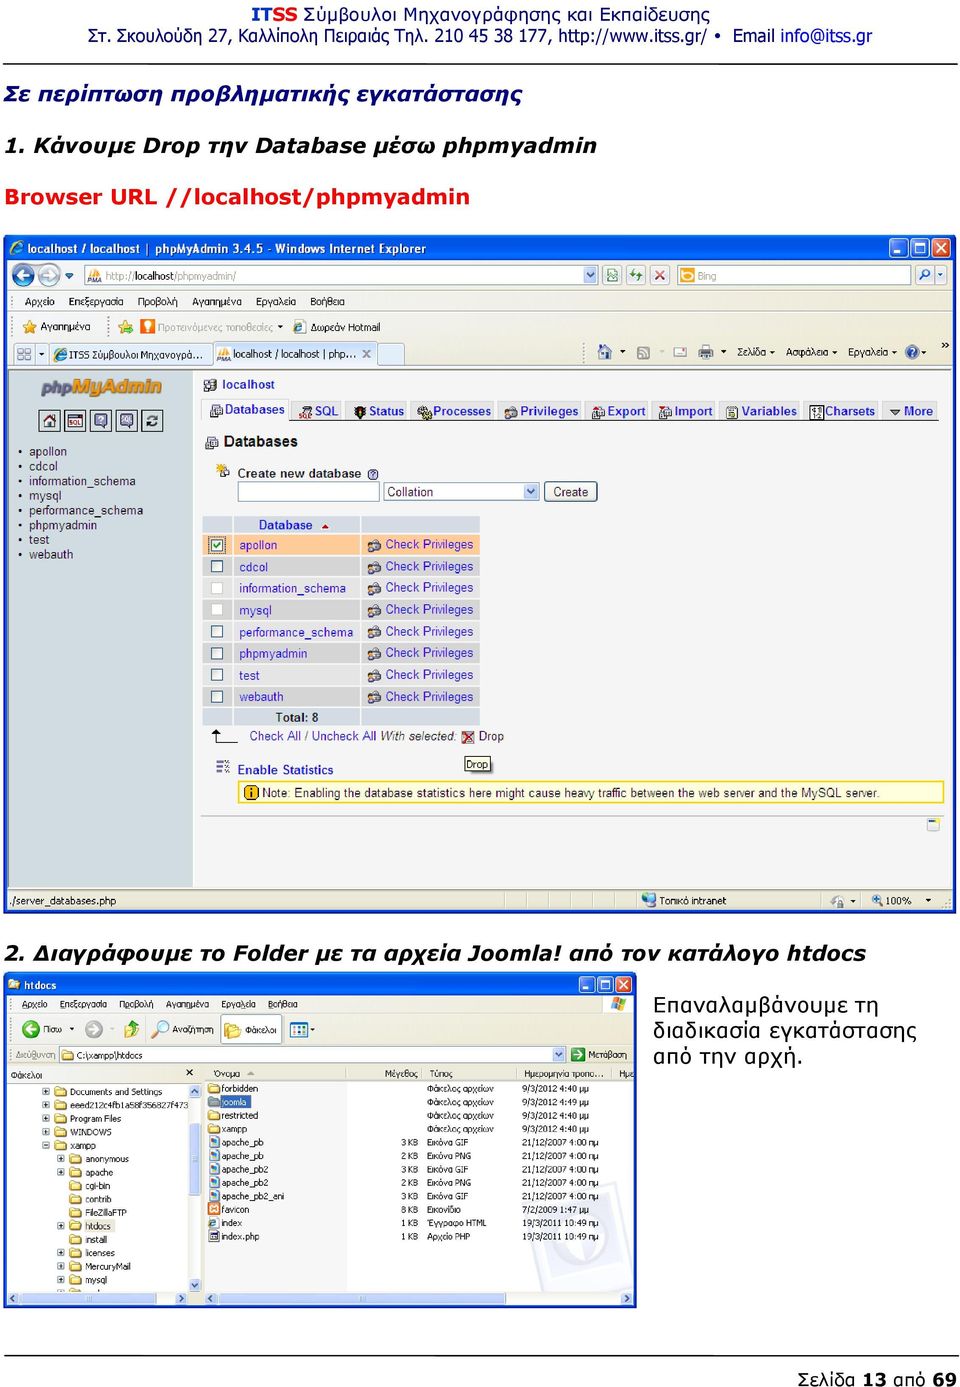
Task: Click the htdocs window Πίσω back arrow
Action: coord(31,1029)
